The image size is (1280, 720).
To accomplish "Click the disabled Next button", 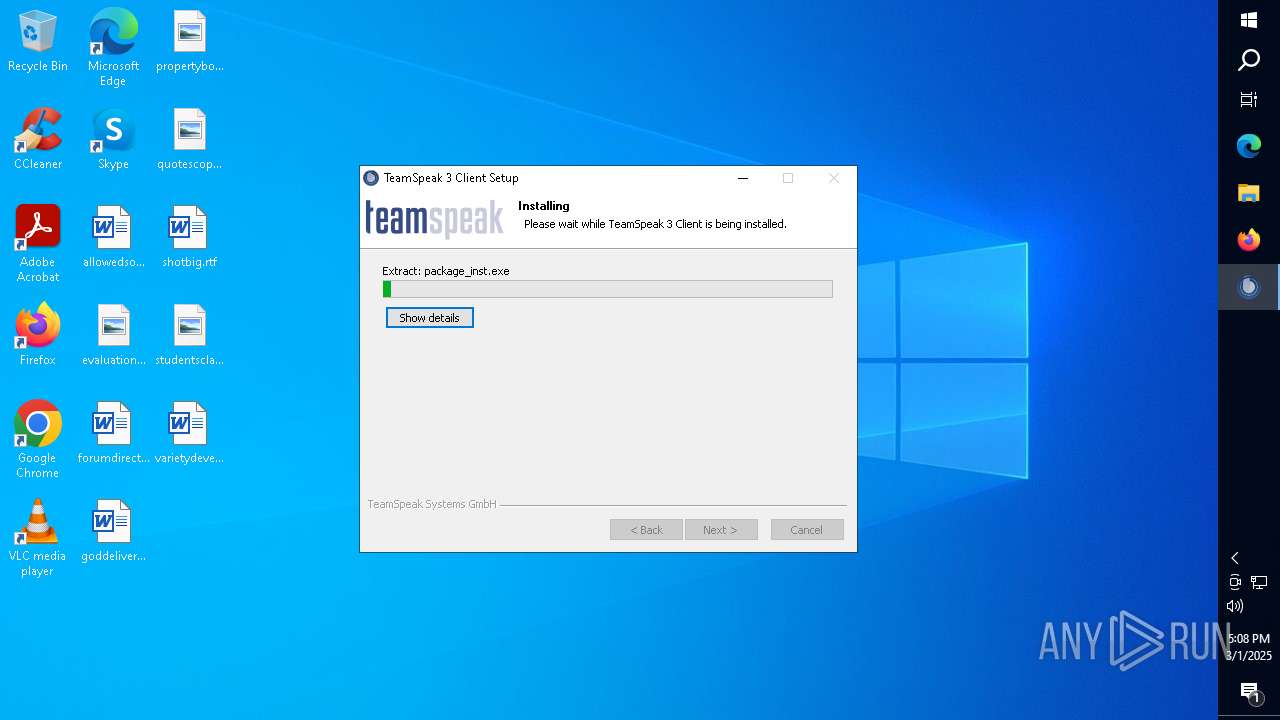I will [x=721, y=530].
